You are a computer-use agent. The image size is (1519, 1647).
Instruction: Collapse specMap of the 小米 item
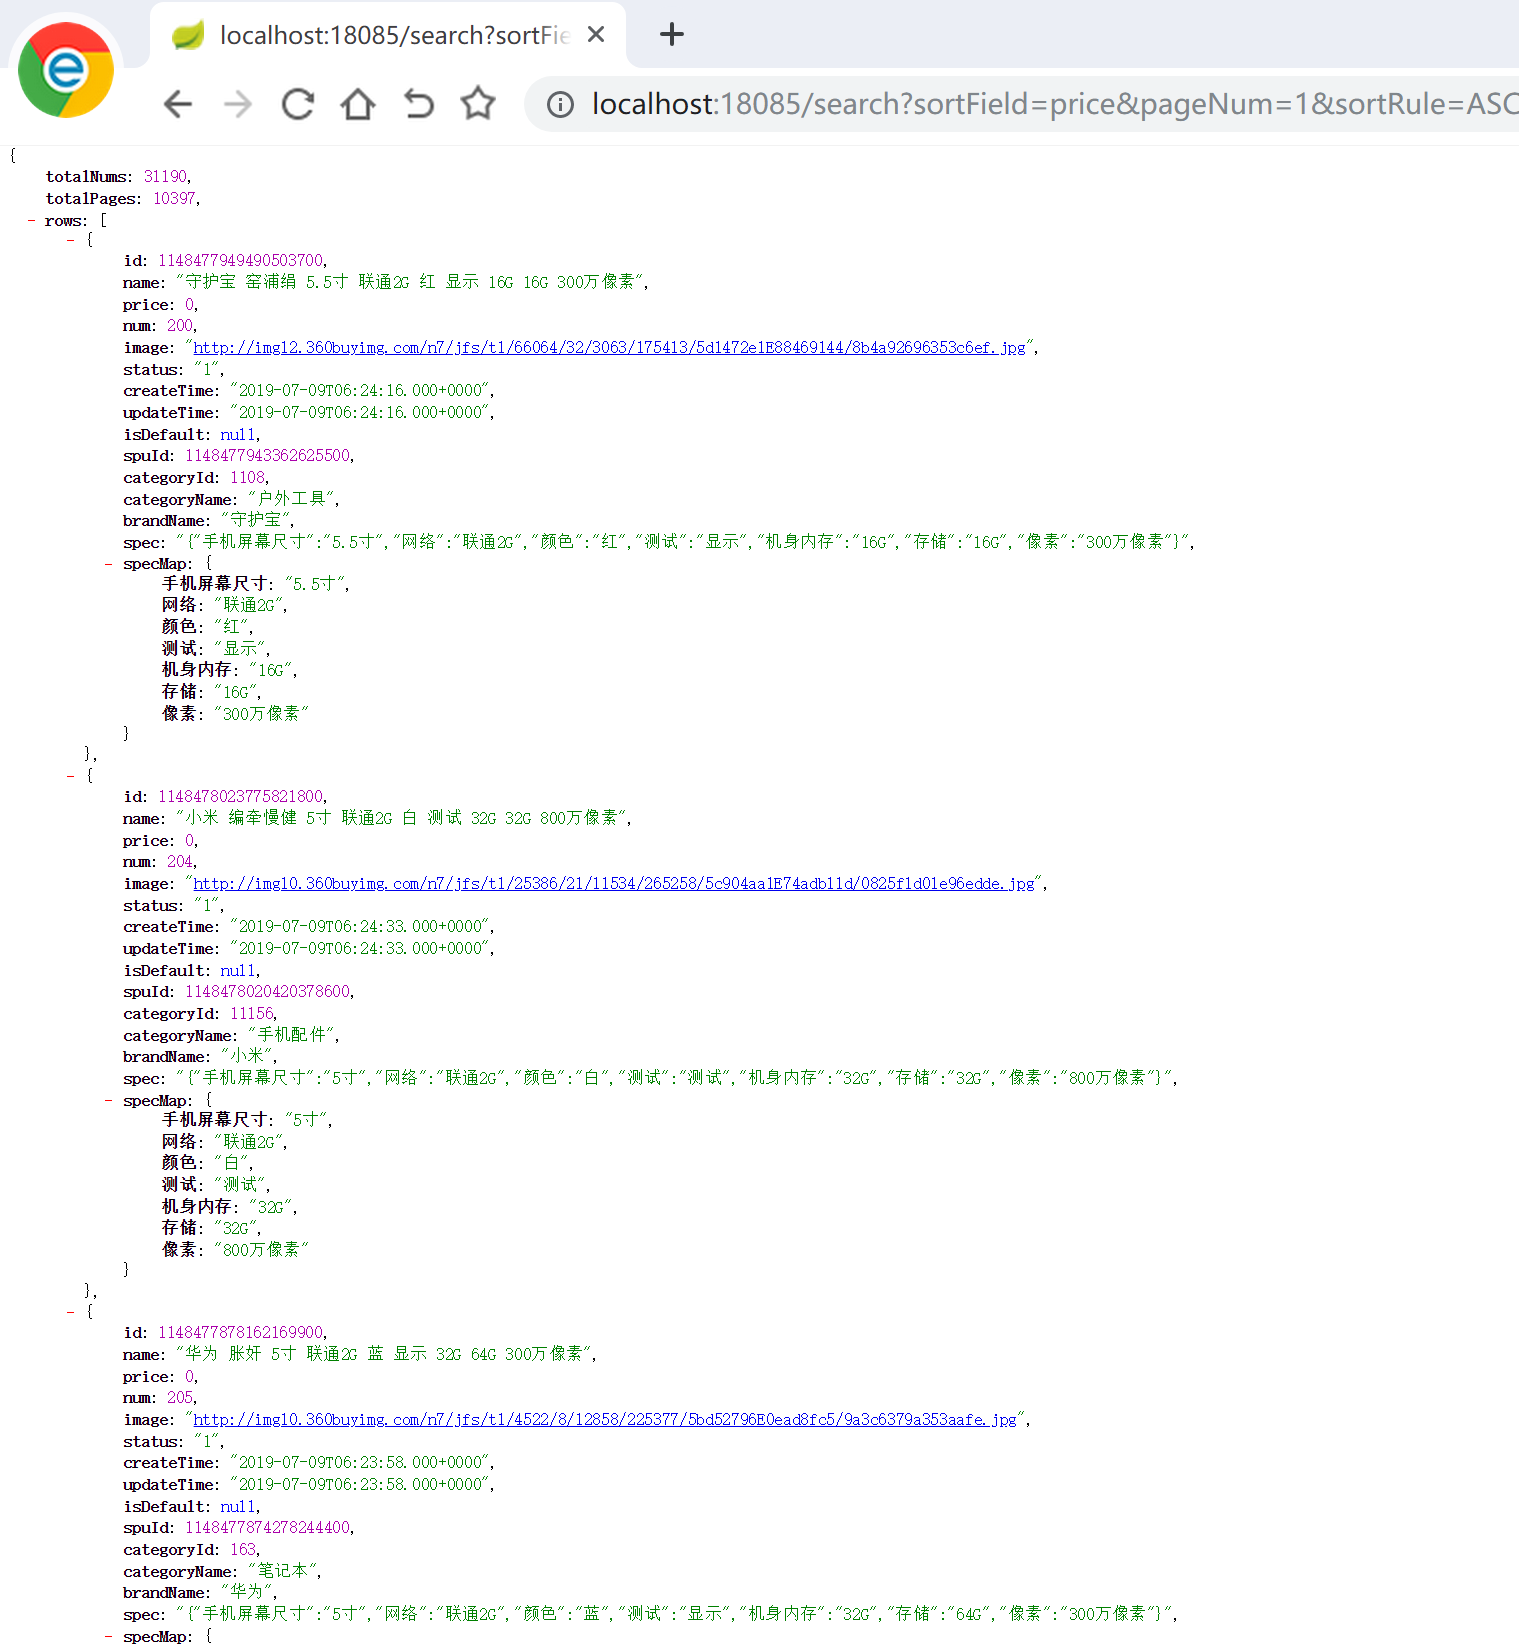tap(108, 1100)
